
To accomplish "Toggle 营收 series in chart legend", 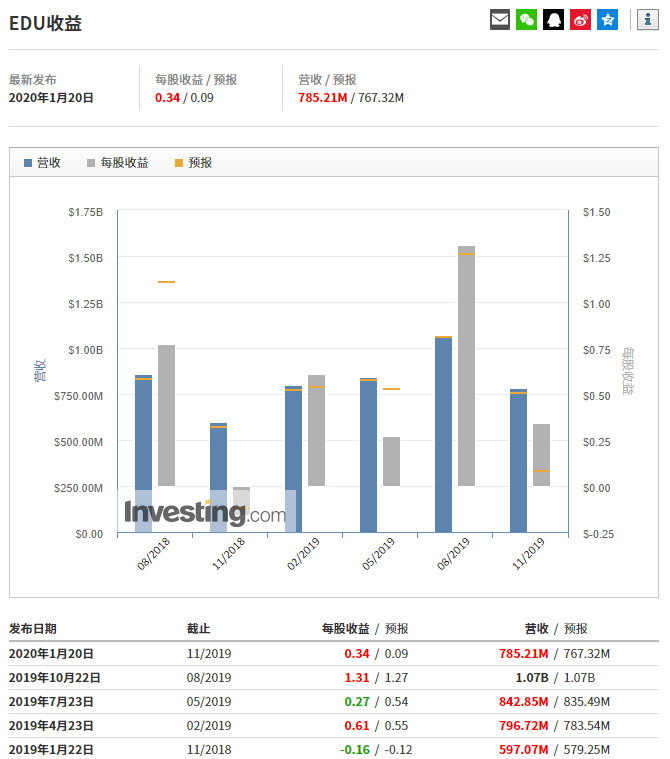I will 43,163.
